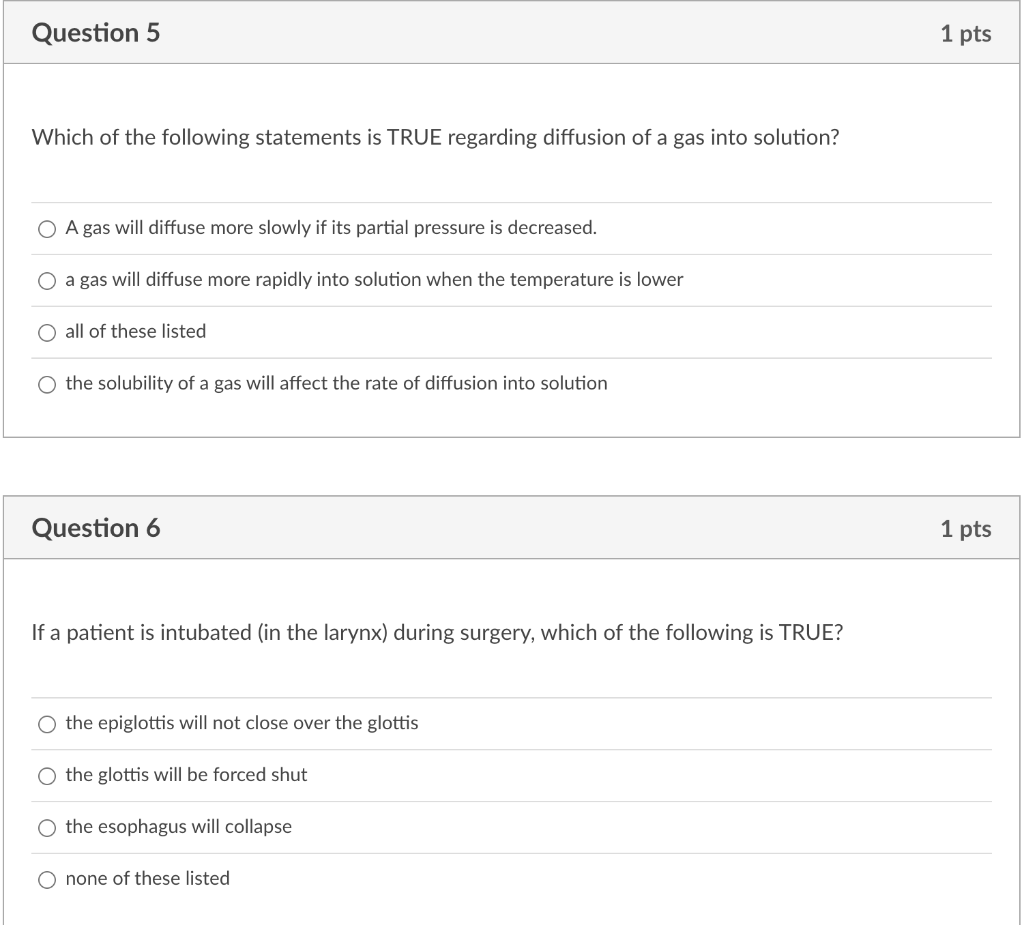The width and height of the screenshot is (1024, 925).
Task: Click the gas diffusion question prompt text
Action: pyautogui.click(x=436, y=137)
